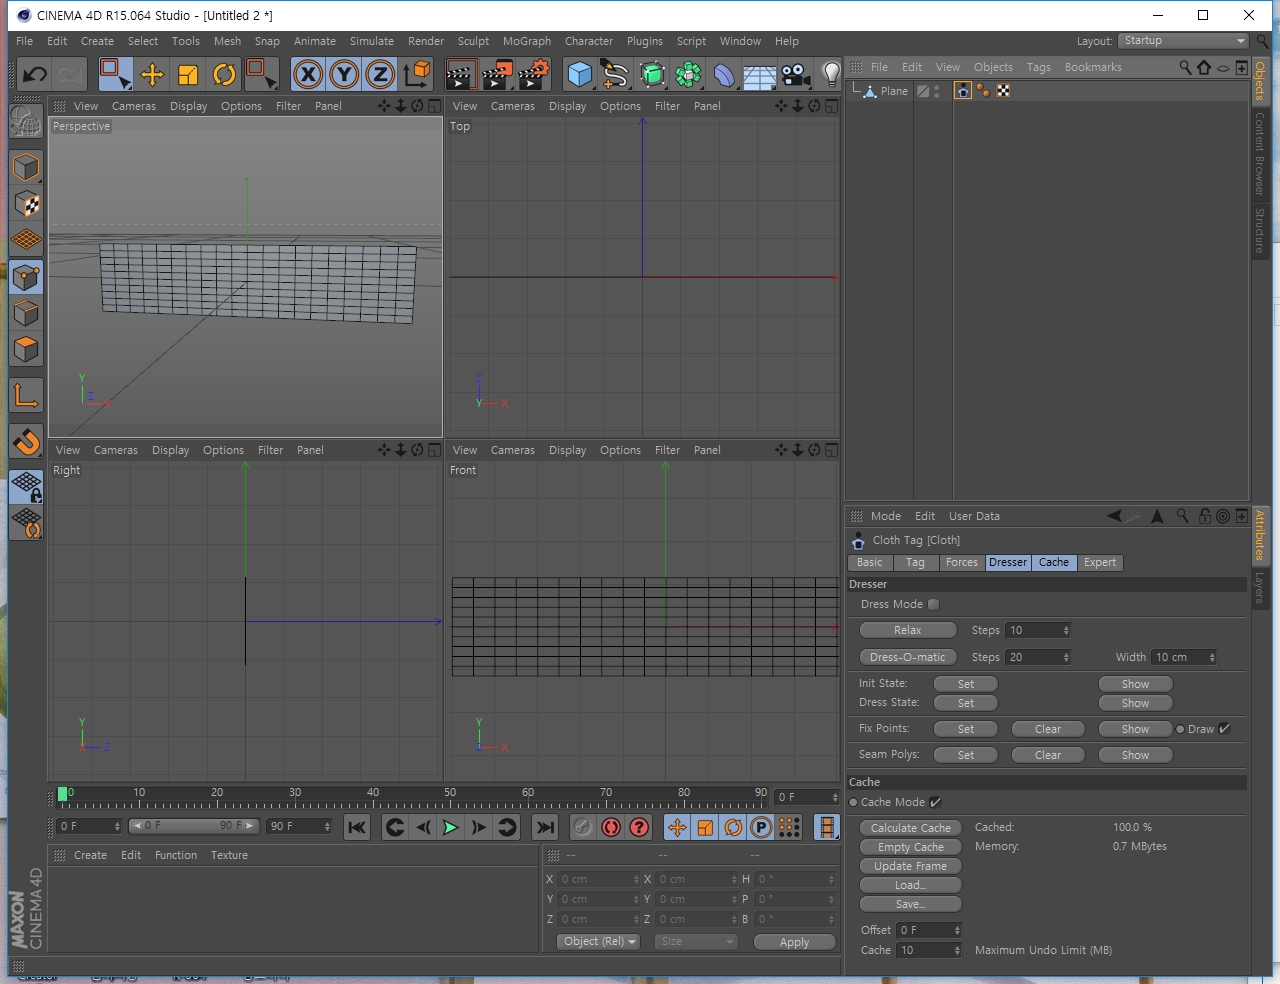Click the coordinate system icon
Image resolution: width=1280 pixels, height=984 pixels.
pos(417,74)
